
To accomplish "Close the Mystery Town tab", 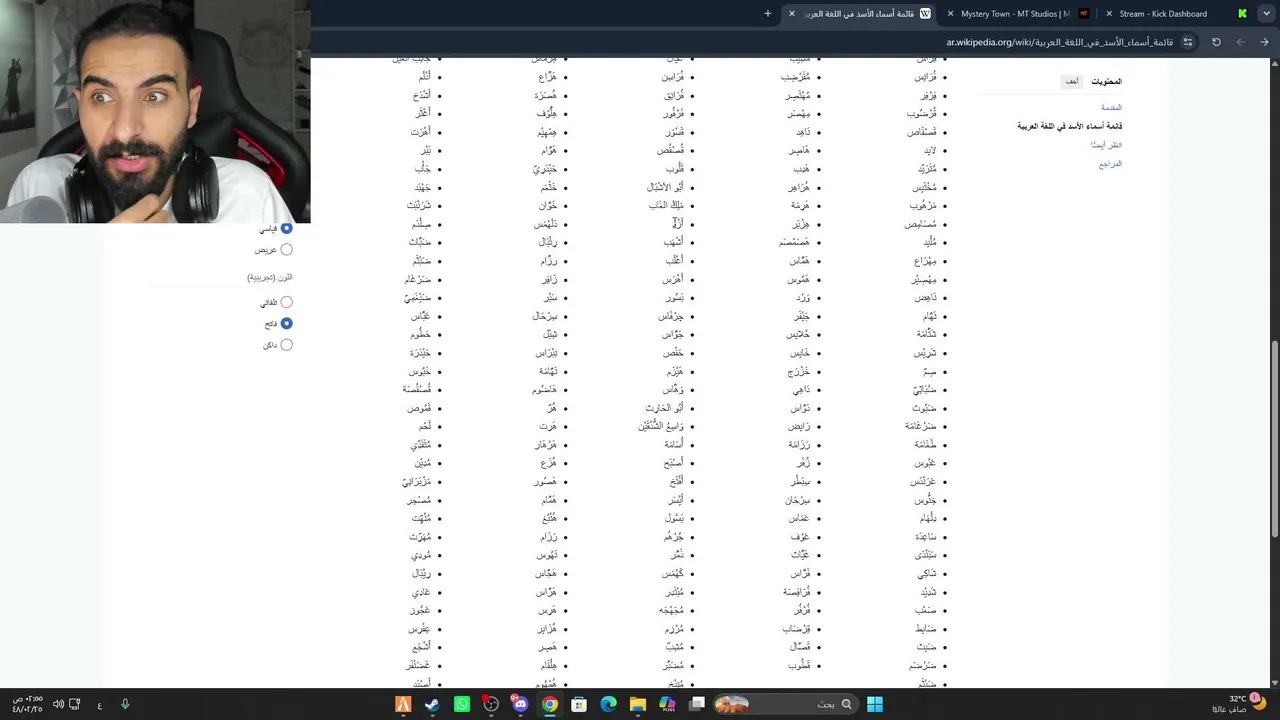I will pyautogui.click(x=950, y=14).
